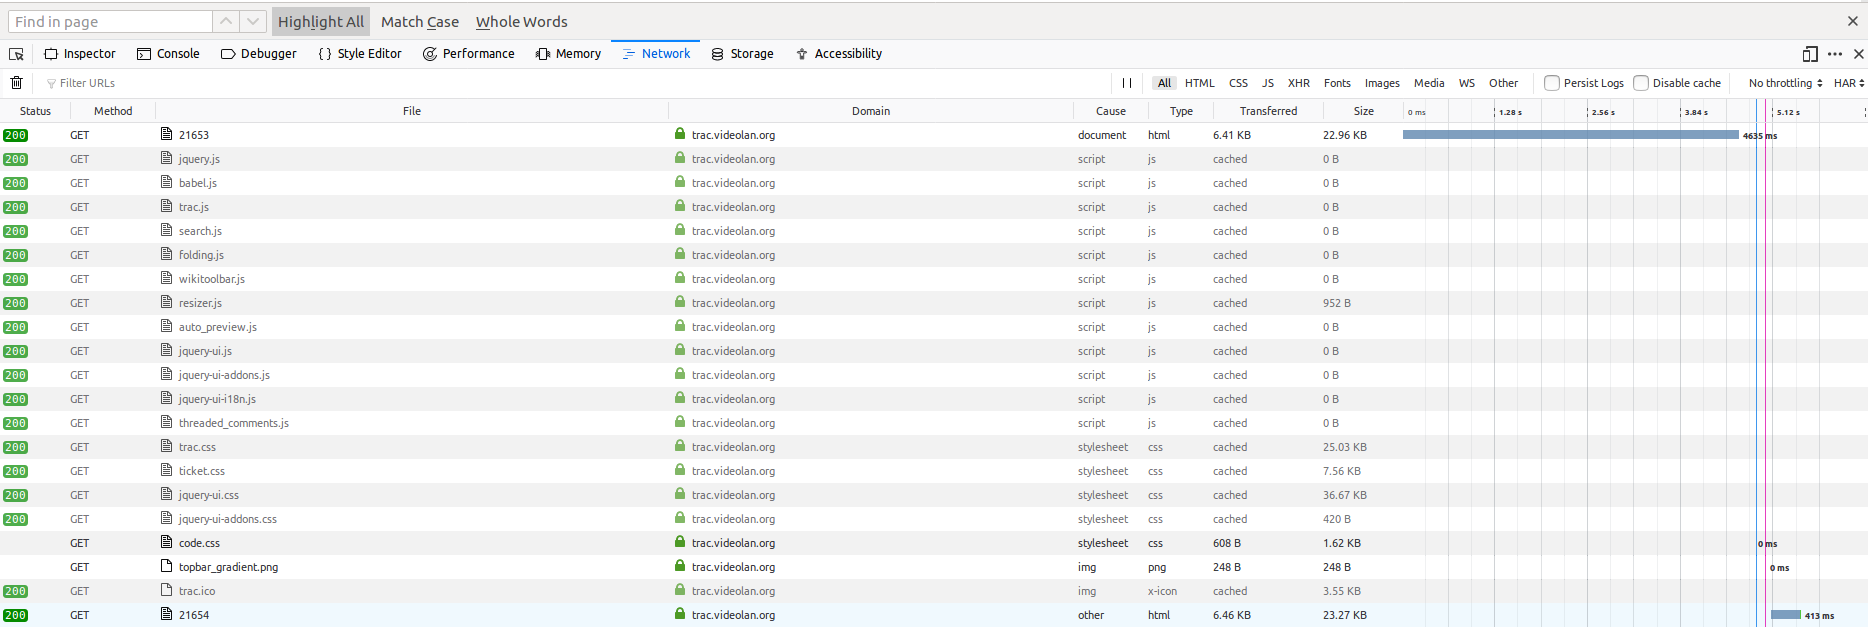The height and width of the screenshot is (627, 1868).
Task: Open devtools more options menu
Action: coord(1835,54)
